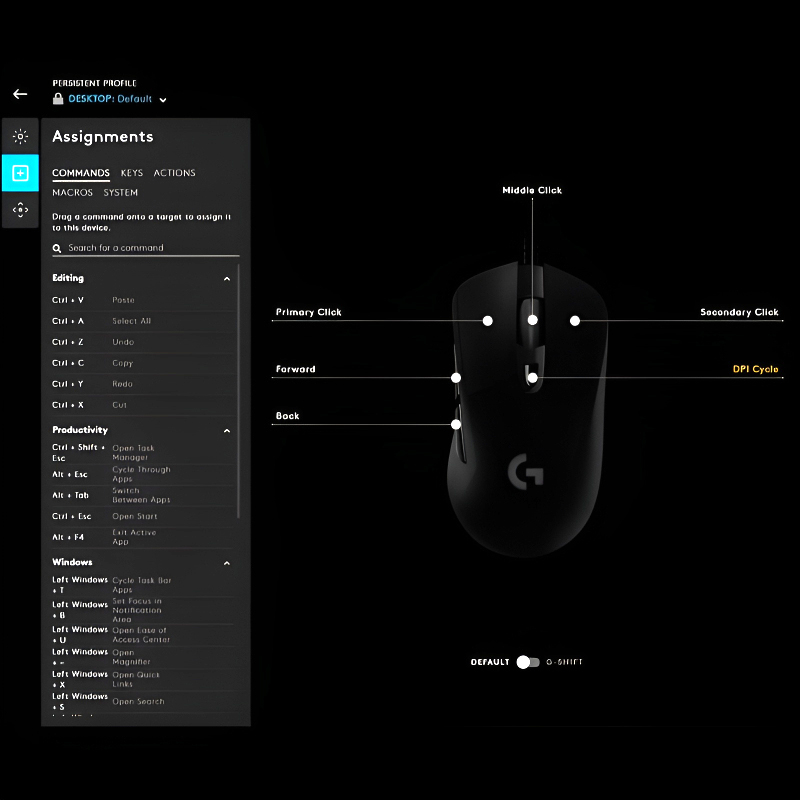This screenshot has width=800, height=800.
Task: Click the Ctrl + C Copy command
Action: point(140,363)
